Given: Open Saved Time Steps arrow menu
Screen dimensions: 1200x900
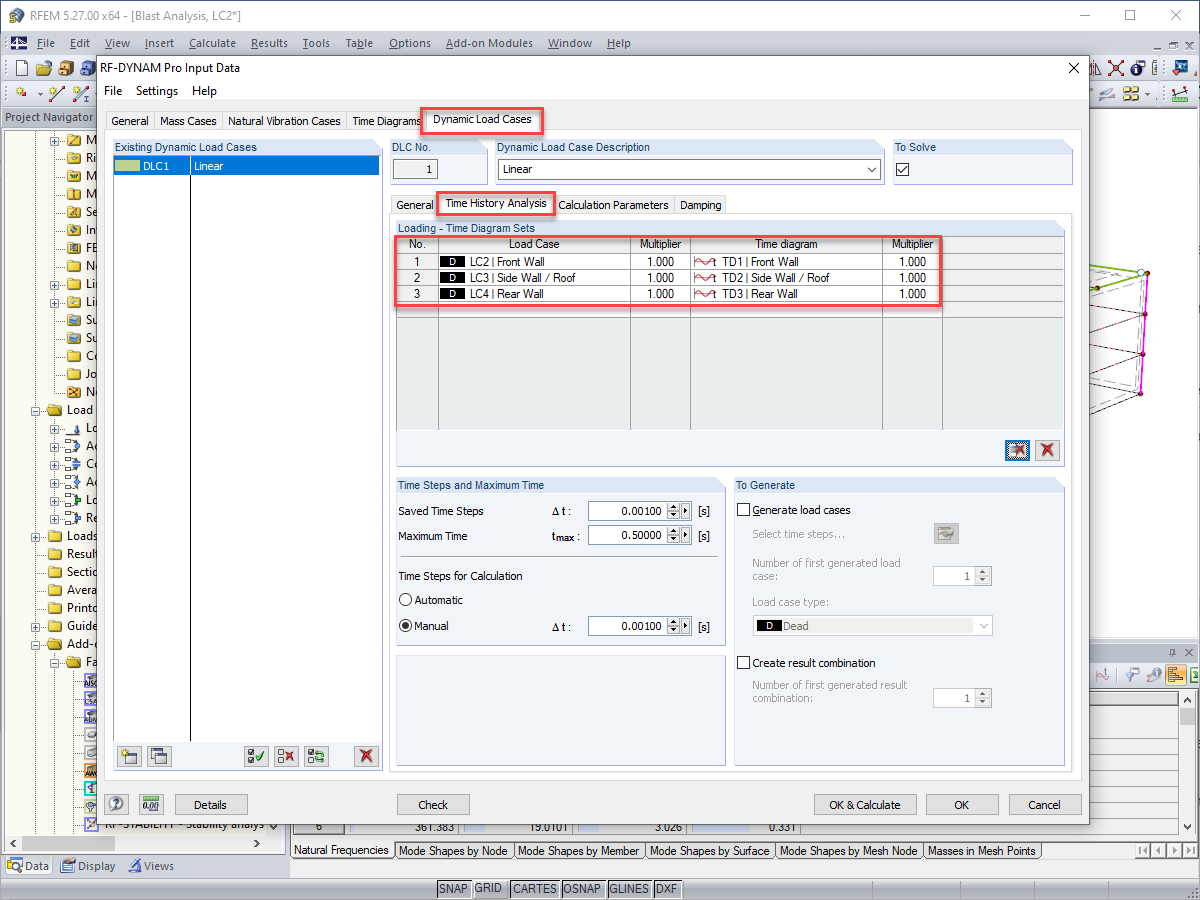Looking at the screenshot, I should [x=686, y=511].
